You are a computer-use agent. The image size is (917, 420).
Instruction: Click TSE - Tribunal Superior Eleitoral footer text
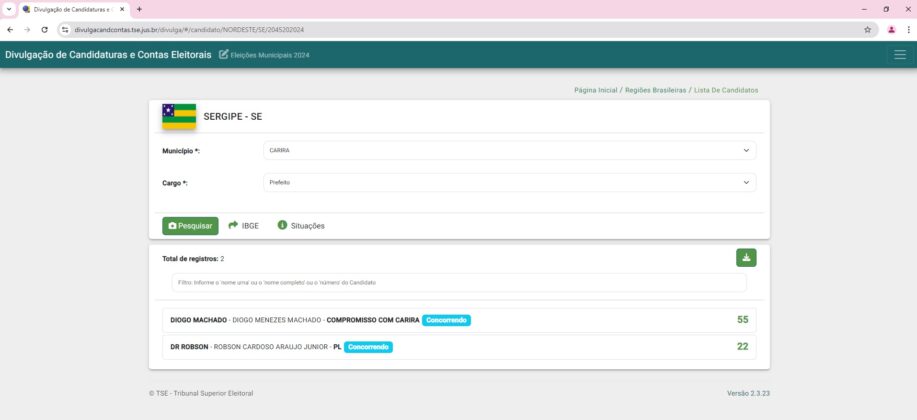201,394
